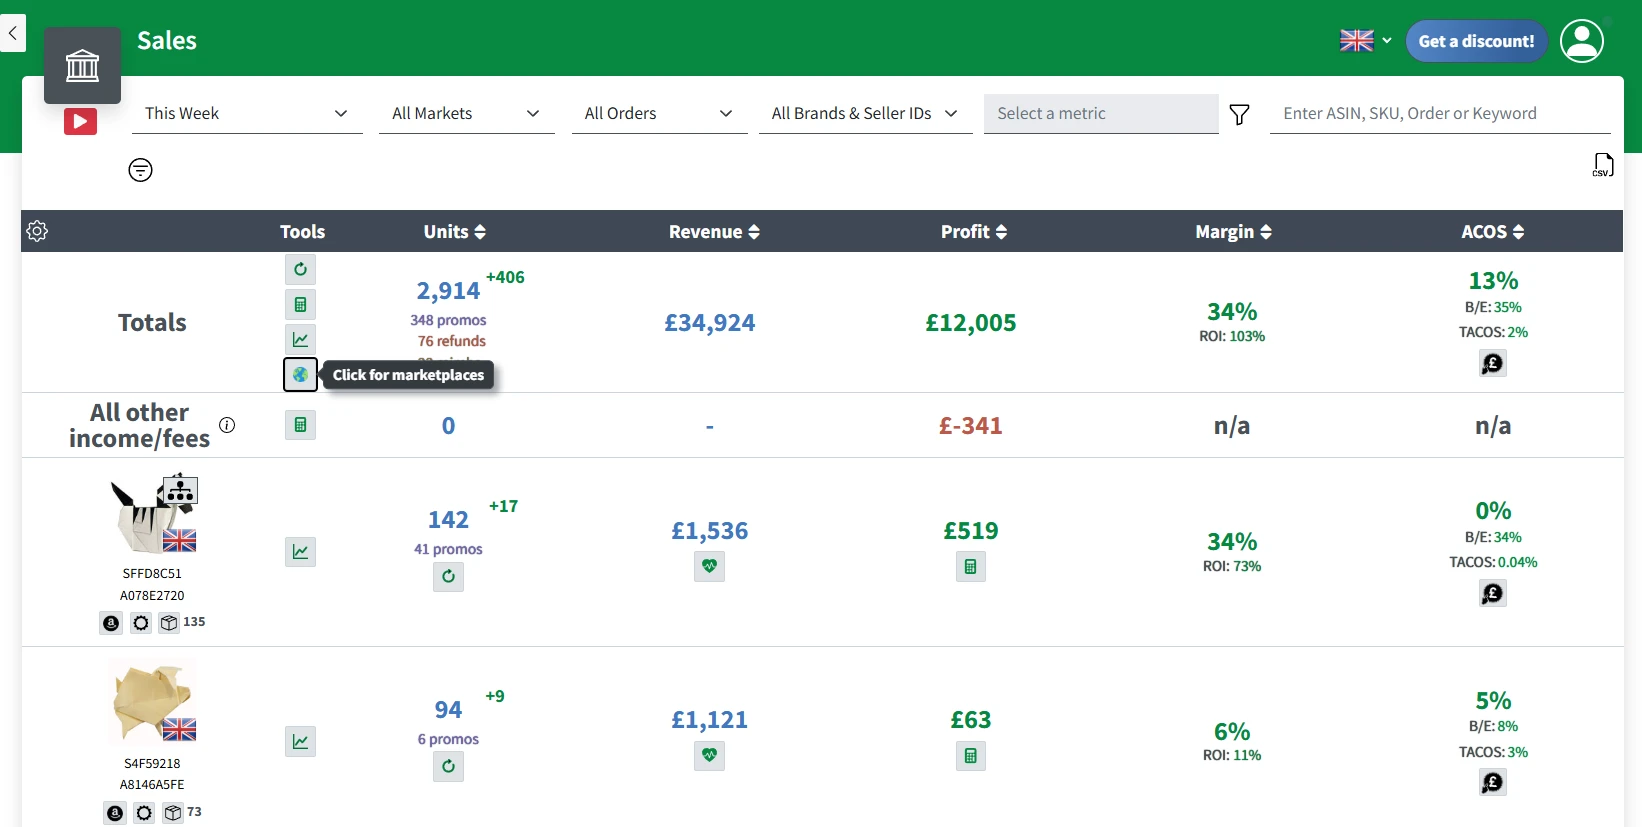Open the user profile avatar
The width and height of the screenshot is (1642, 827).
tap(1582, 41)
